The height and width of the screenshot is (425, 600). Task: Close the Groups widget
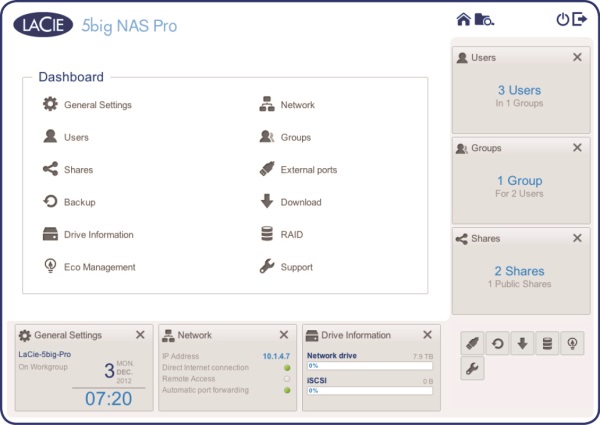[577, 148]
